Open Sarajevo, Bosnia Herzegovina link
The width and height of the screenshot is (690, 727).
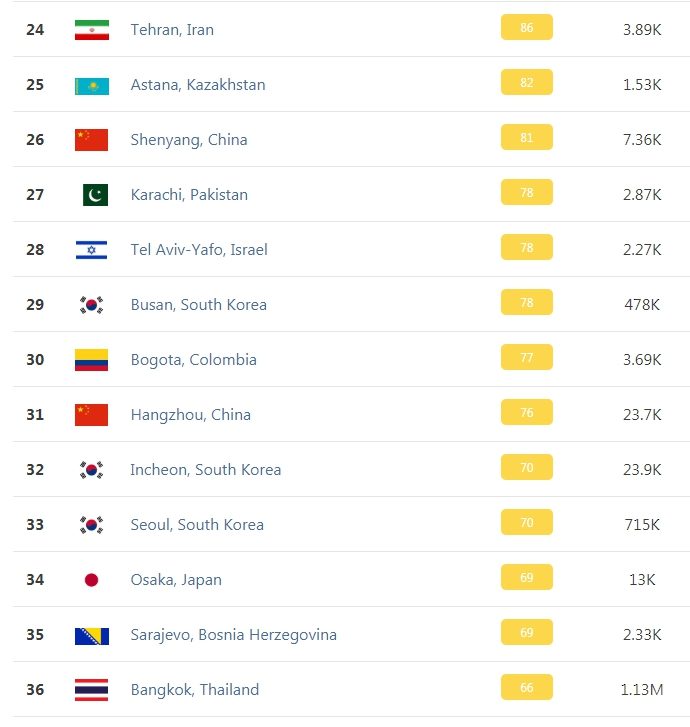(x=234, y=635)
